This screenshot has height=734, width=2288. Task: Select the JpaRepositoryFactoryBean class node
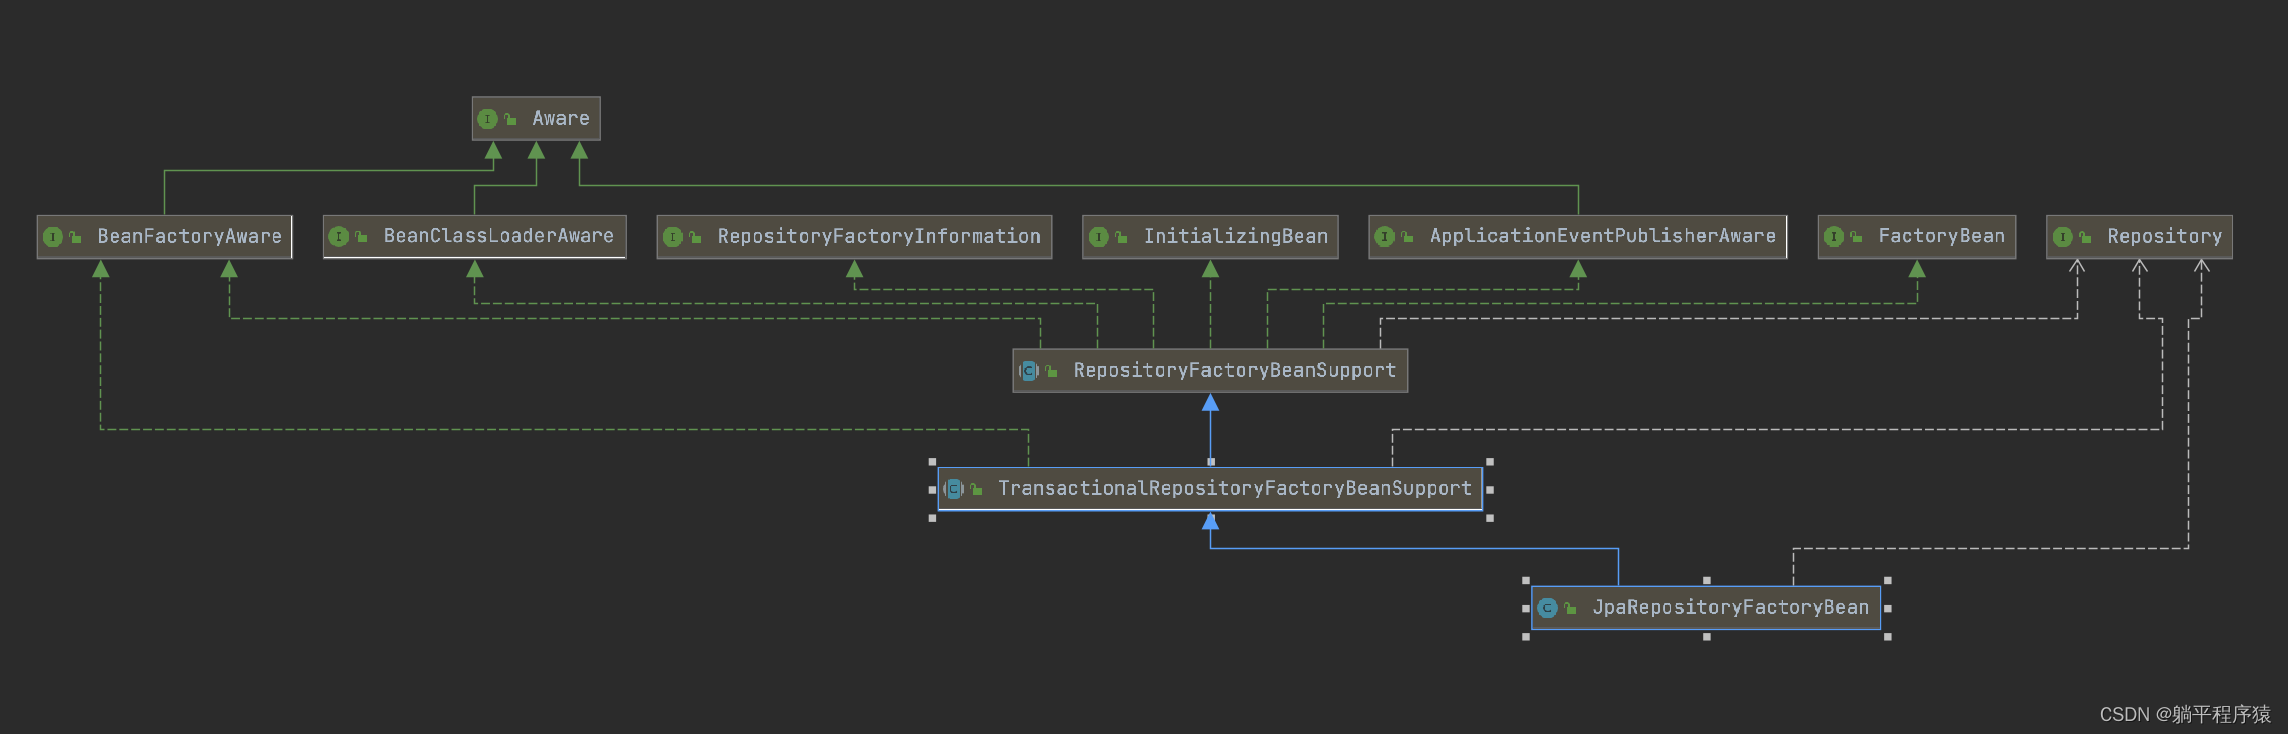(1706, 608)
